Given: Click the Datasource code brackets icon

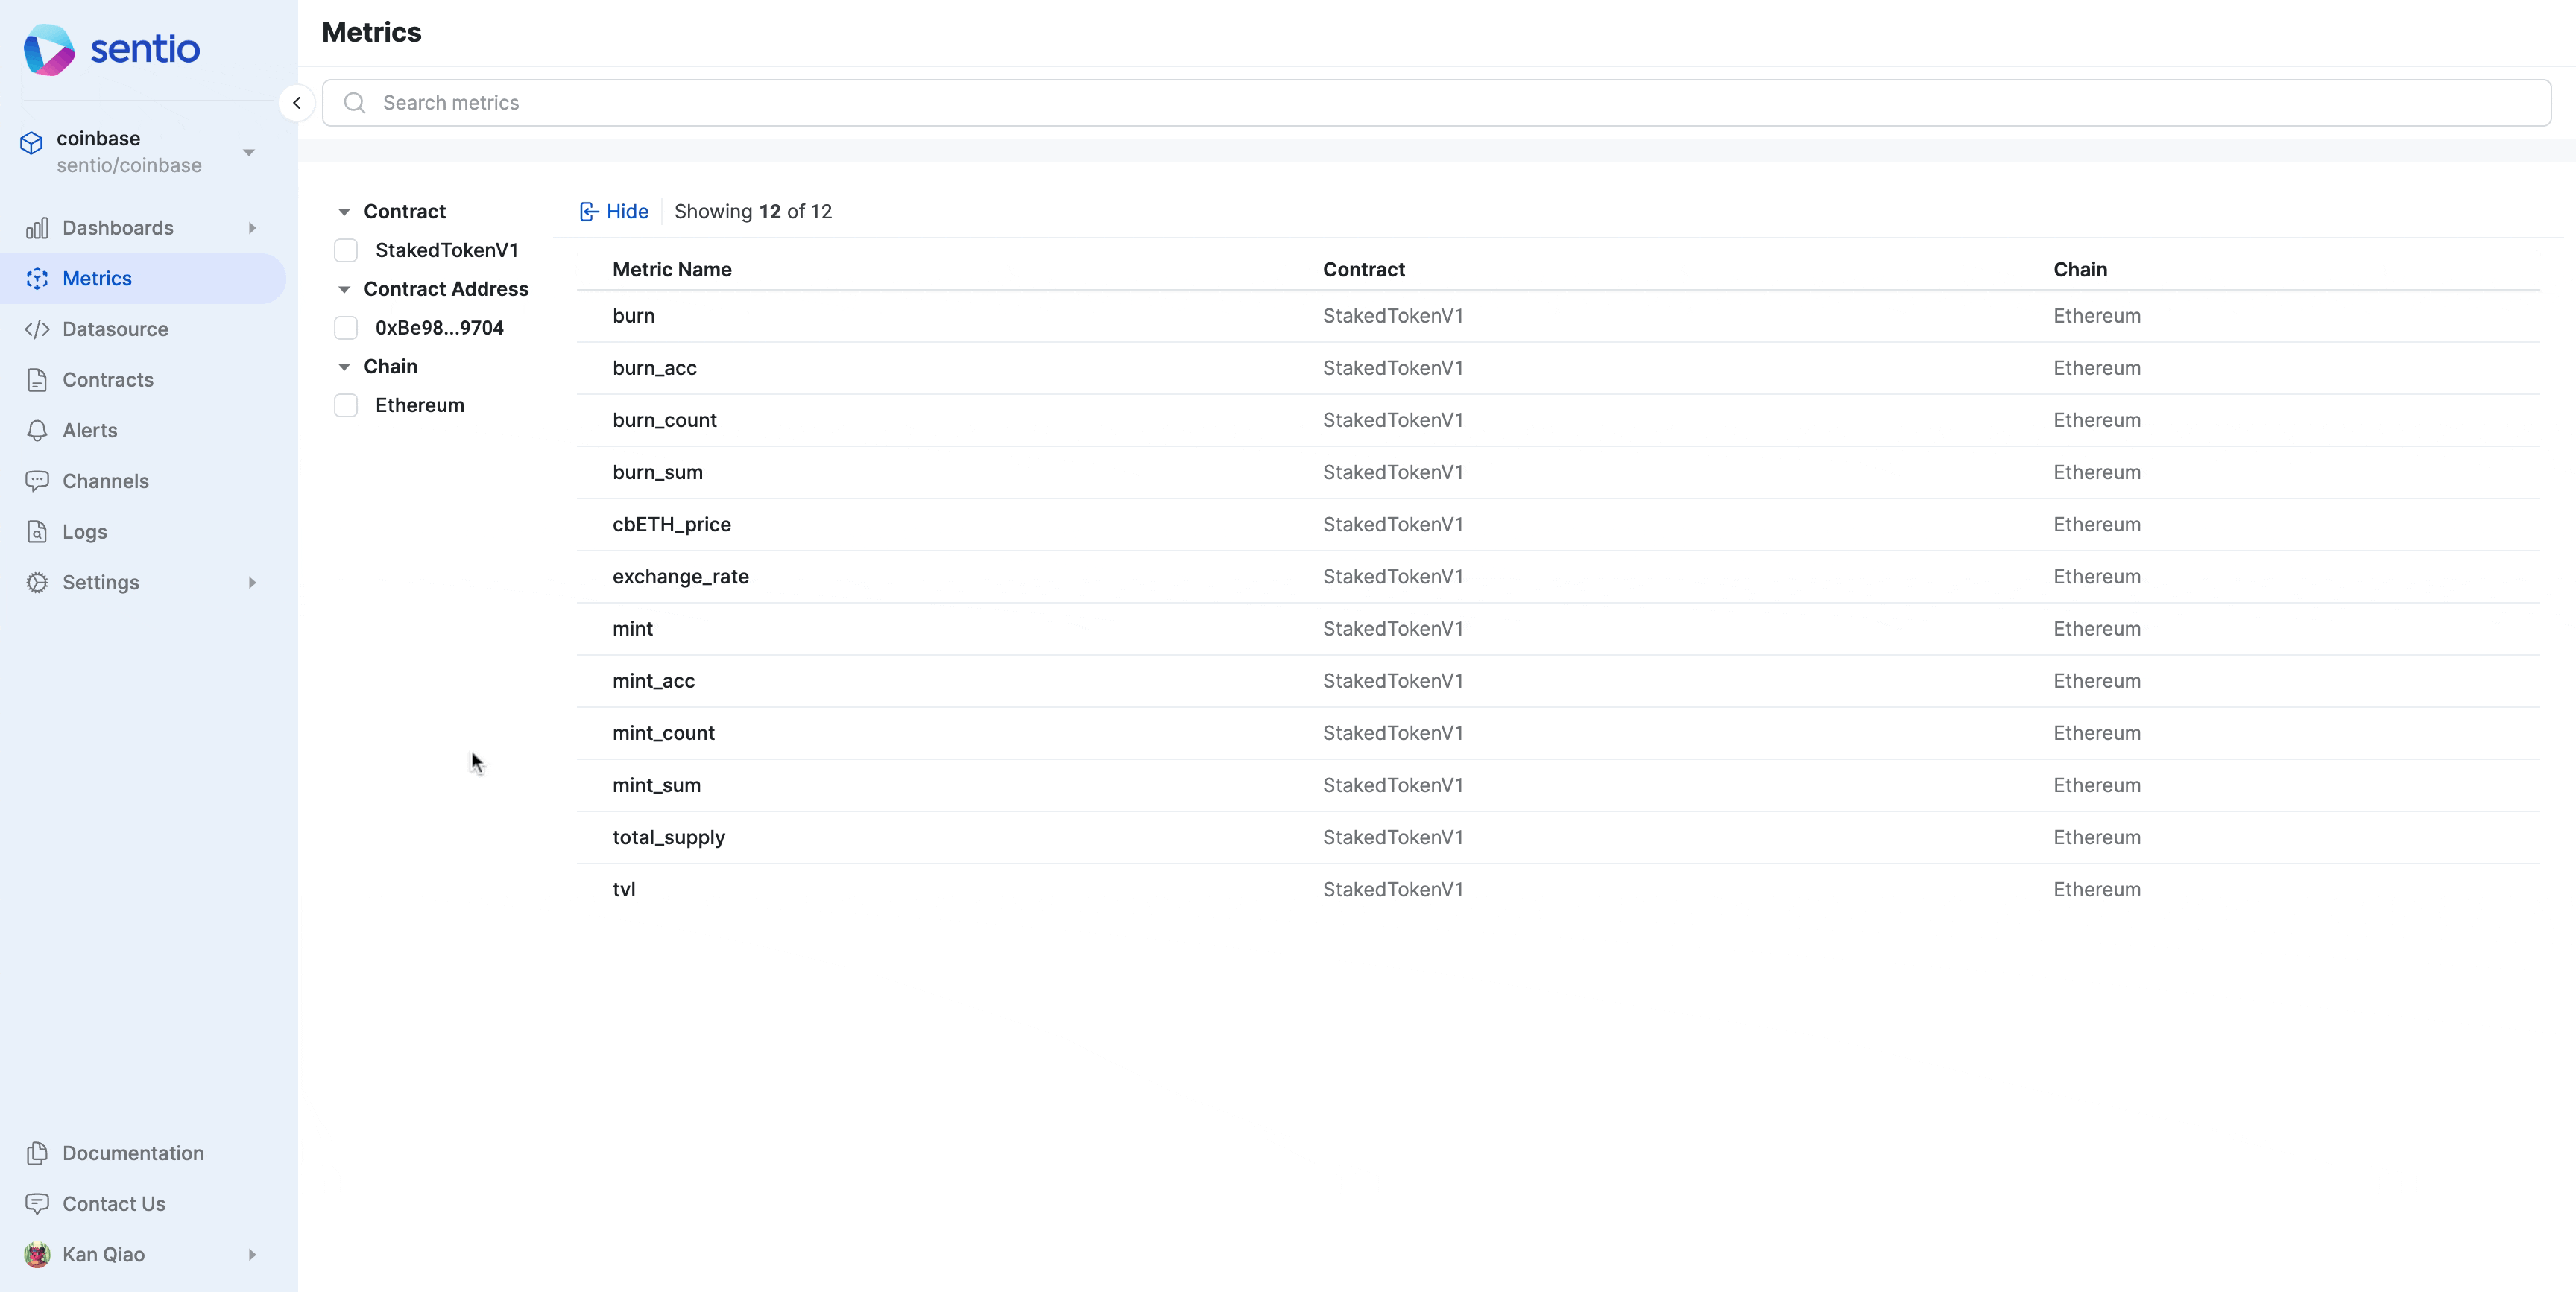Looking at the screenshot, I should click(x=37, y=329).
